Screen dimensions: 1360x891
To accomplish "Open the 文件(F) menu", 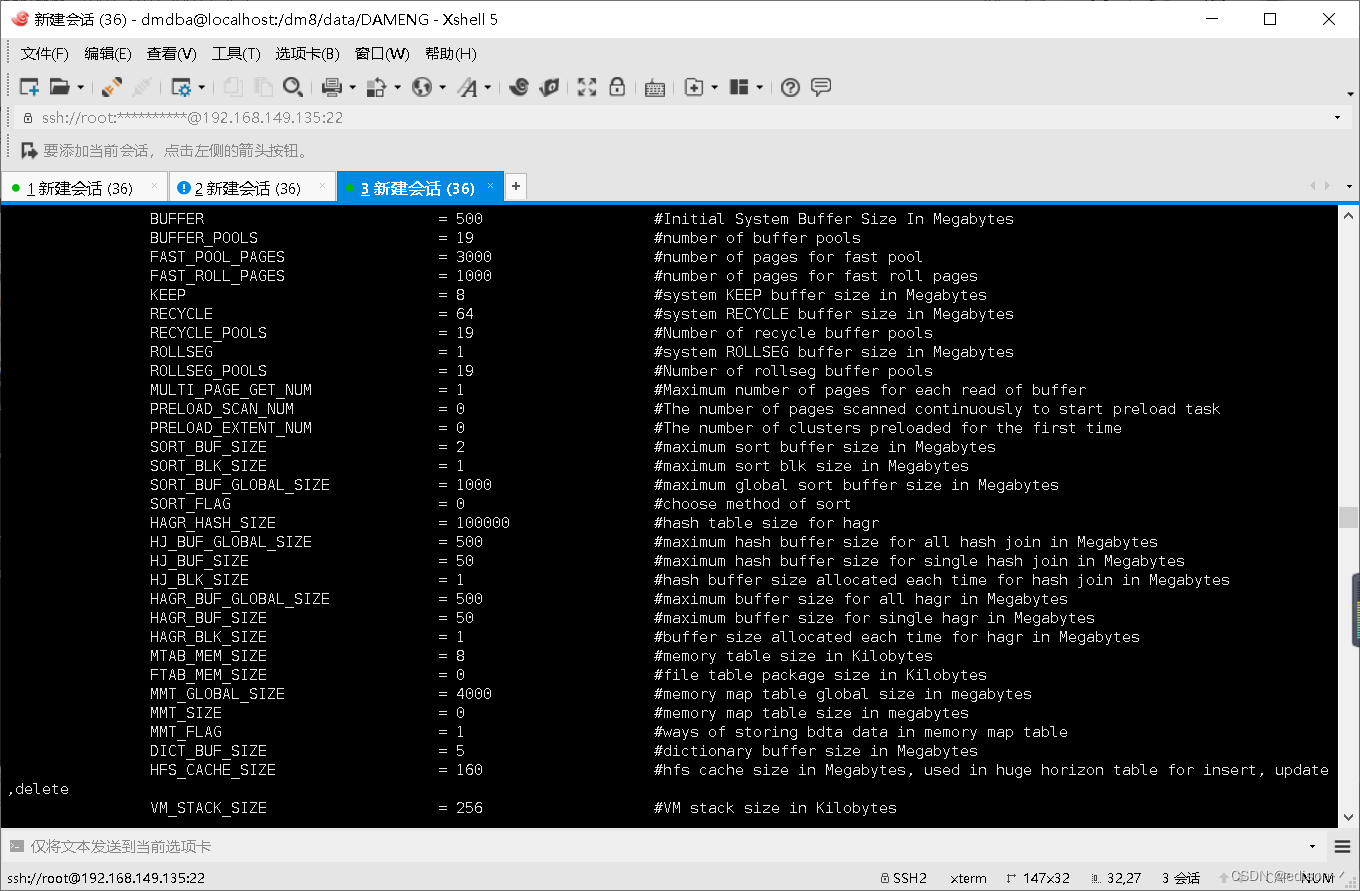I will pos(45,54).
